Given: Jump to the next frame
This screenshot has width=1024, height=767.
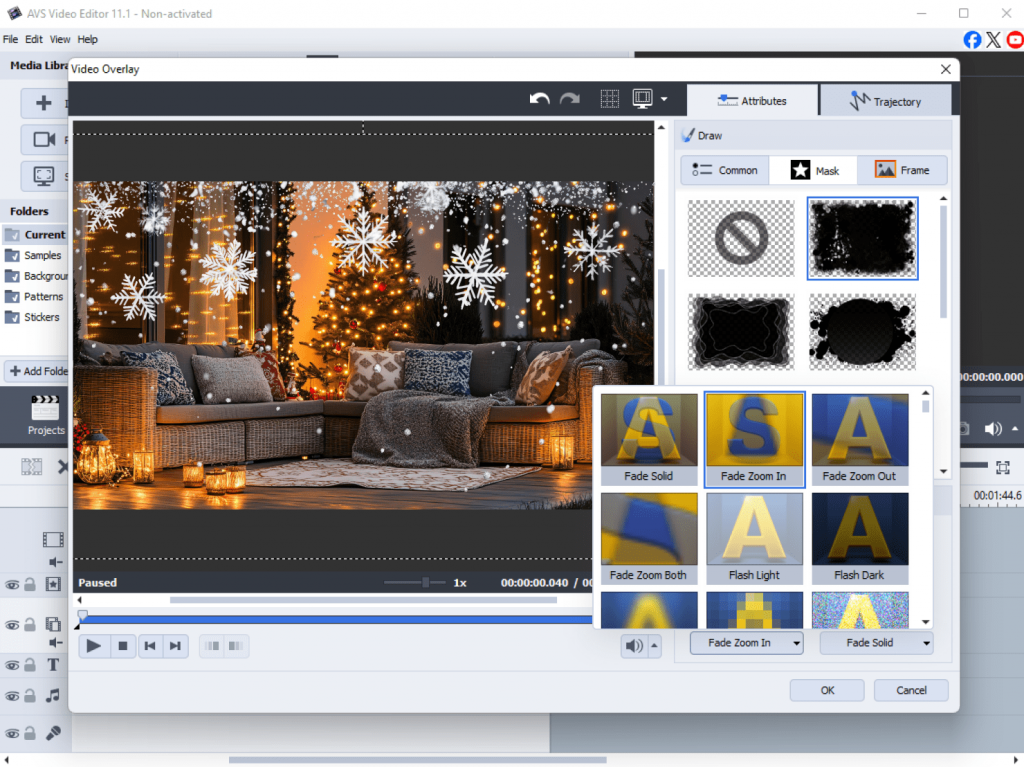Looking at the screenshot, I should pyautogui.click(x=175, y=646).
